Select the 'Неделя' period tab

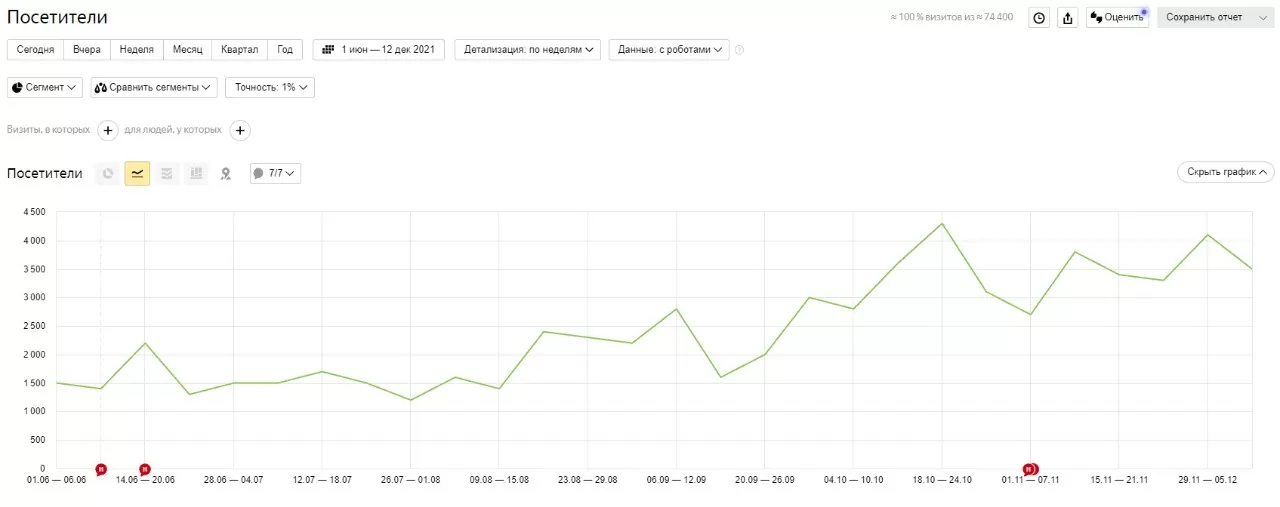137,49
